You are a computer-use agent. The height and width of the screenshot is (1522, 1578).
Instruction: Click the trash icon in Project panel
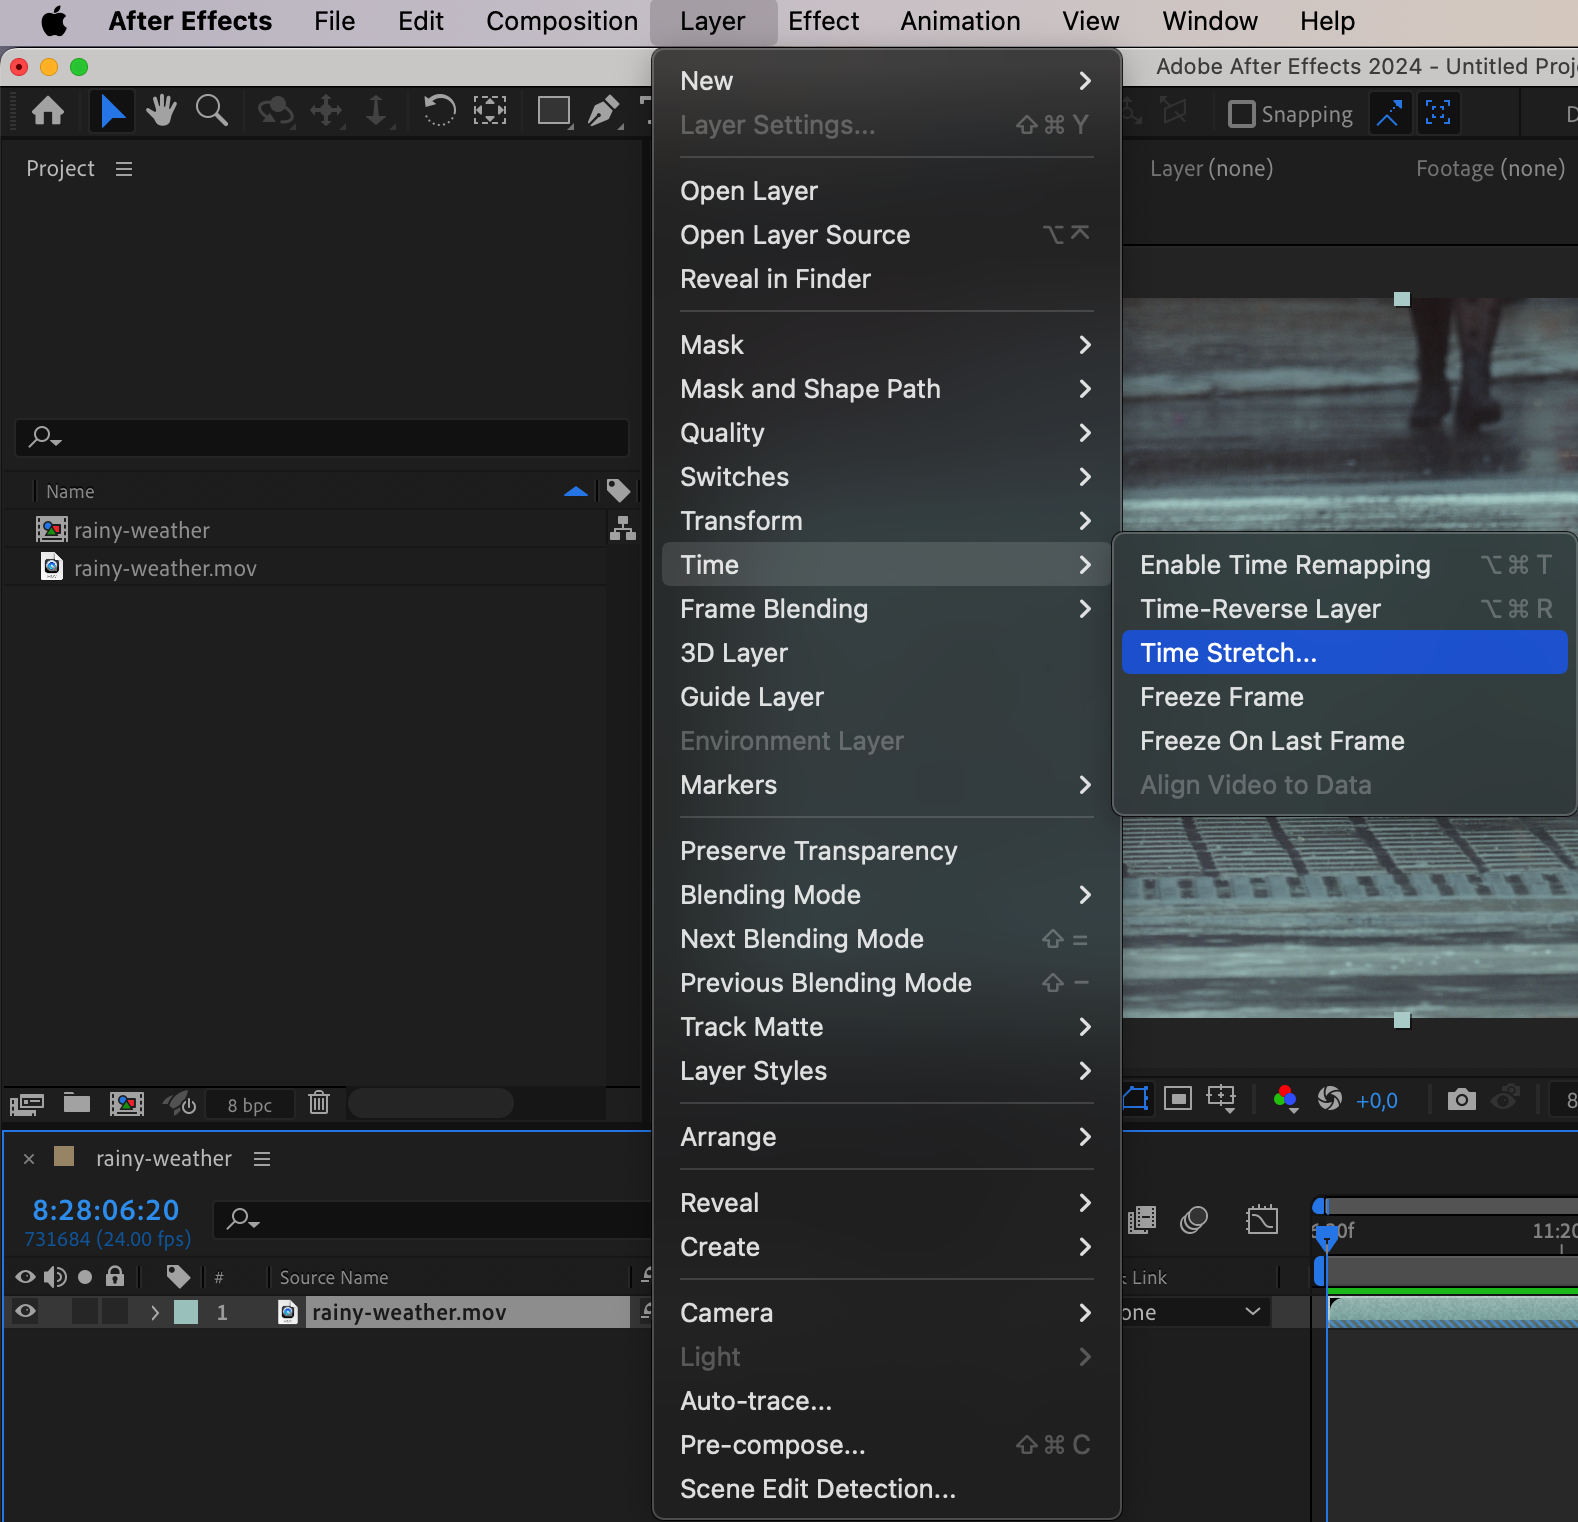tap(319, 1103)
